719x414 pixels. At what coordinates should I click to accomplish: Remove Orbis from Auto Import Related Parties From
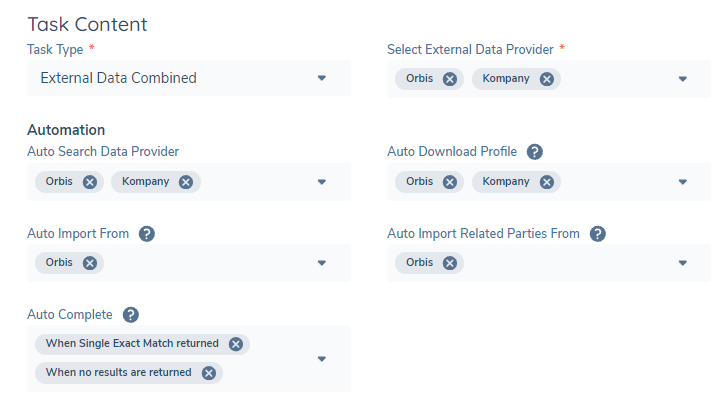449,263
